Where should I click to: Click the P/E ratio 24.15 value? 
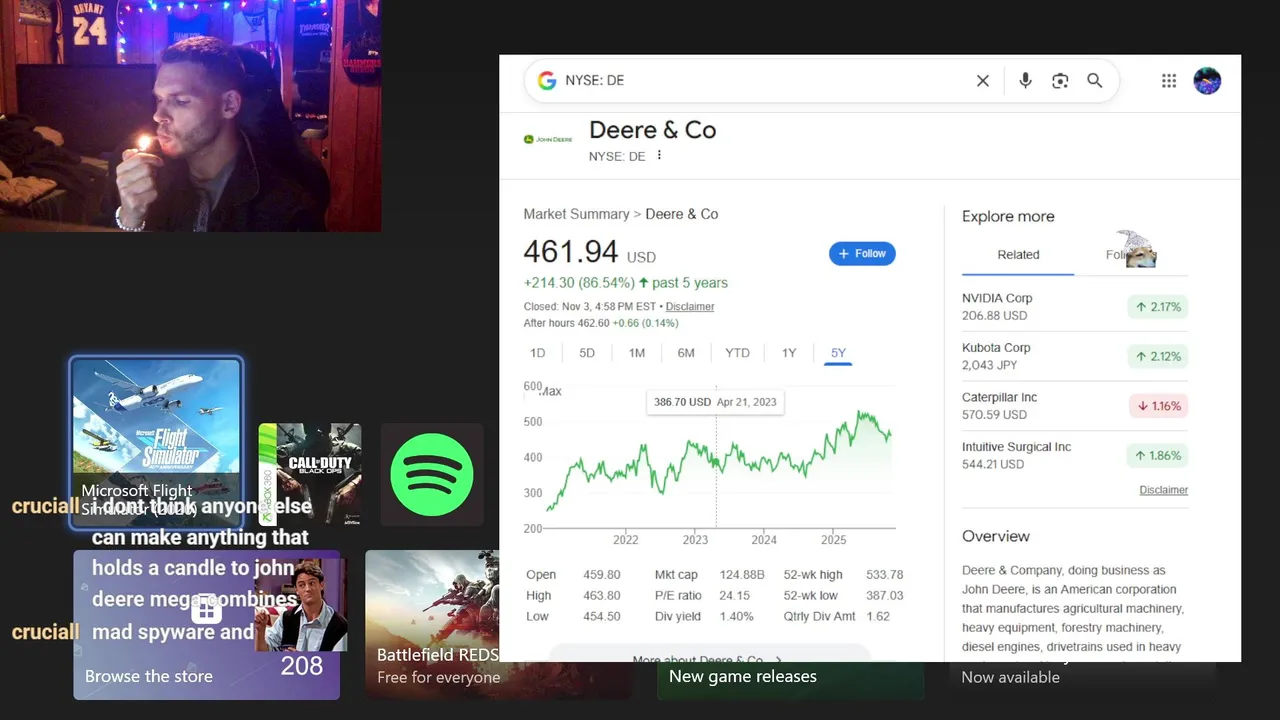(x=734, y=596)
